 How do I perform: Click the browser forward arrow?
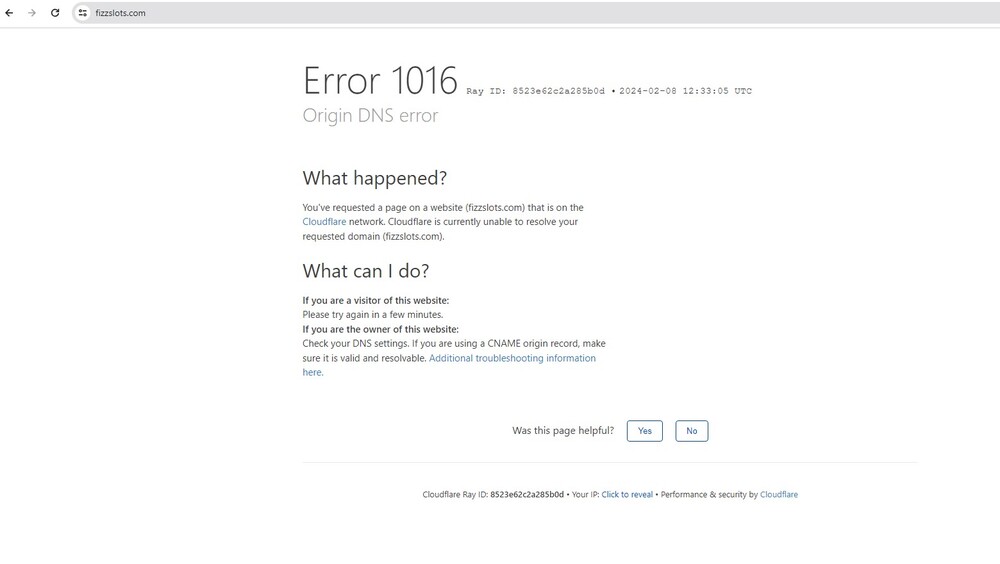(x=32, y=13)
